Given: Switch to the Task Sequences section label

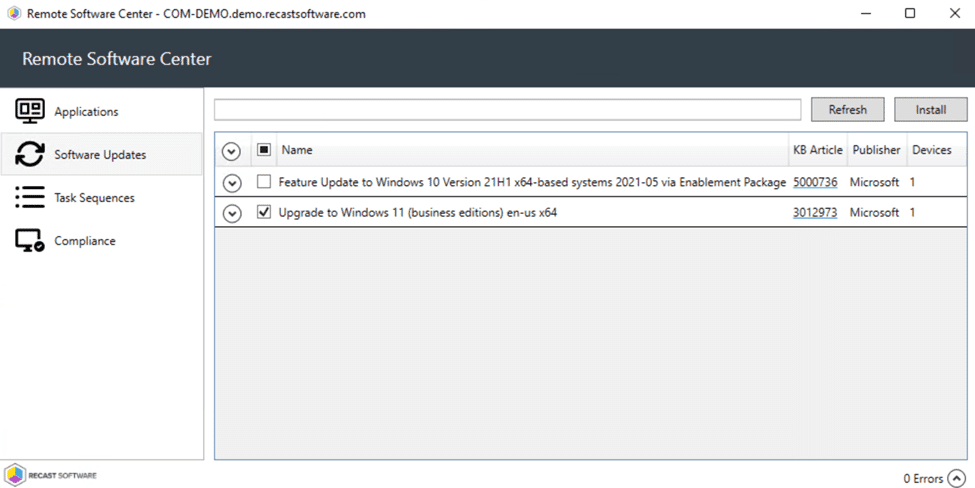Looking at the screenshot, I should click(x=94, y=198).
